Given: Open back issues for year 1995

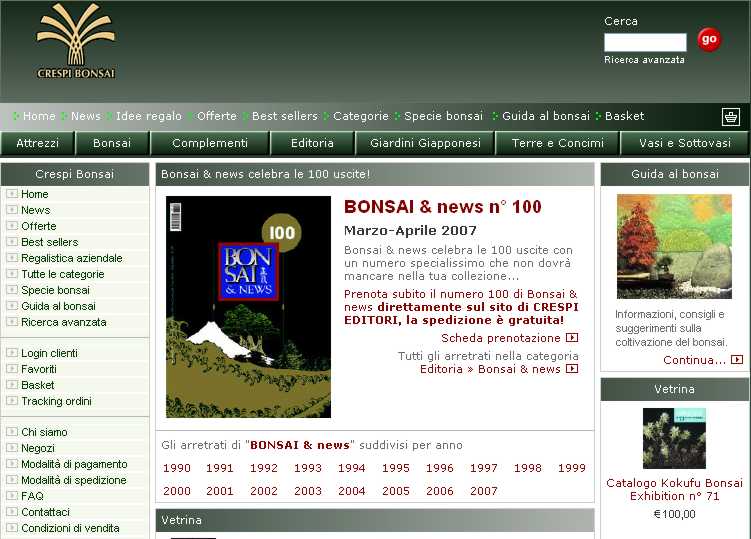Looking at the screenshot, I should 396,468.
